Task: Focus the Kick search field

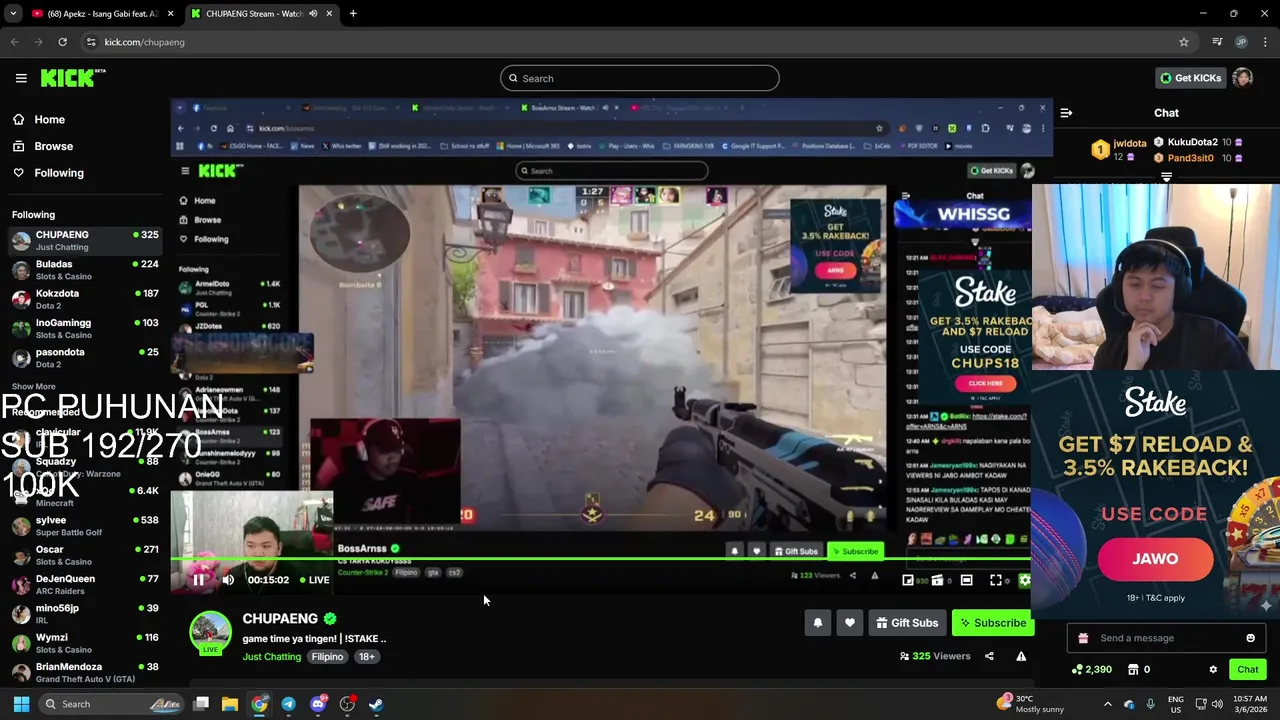Action: pyautogui.click(x=640, y=78)
